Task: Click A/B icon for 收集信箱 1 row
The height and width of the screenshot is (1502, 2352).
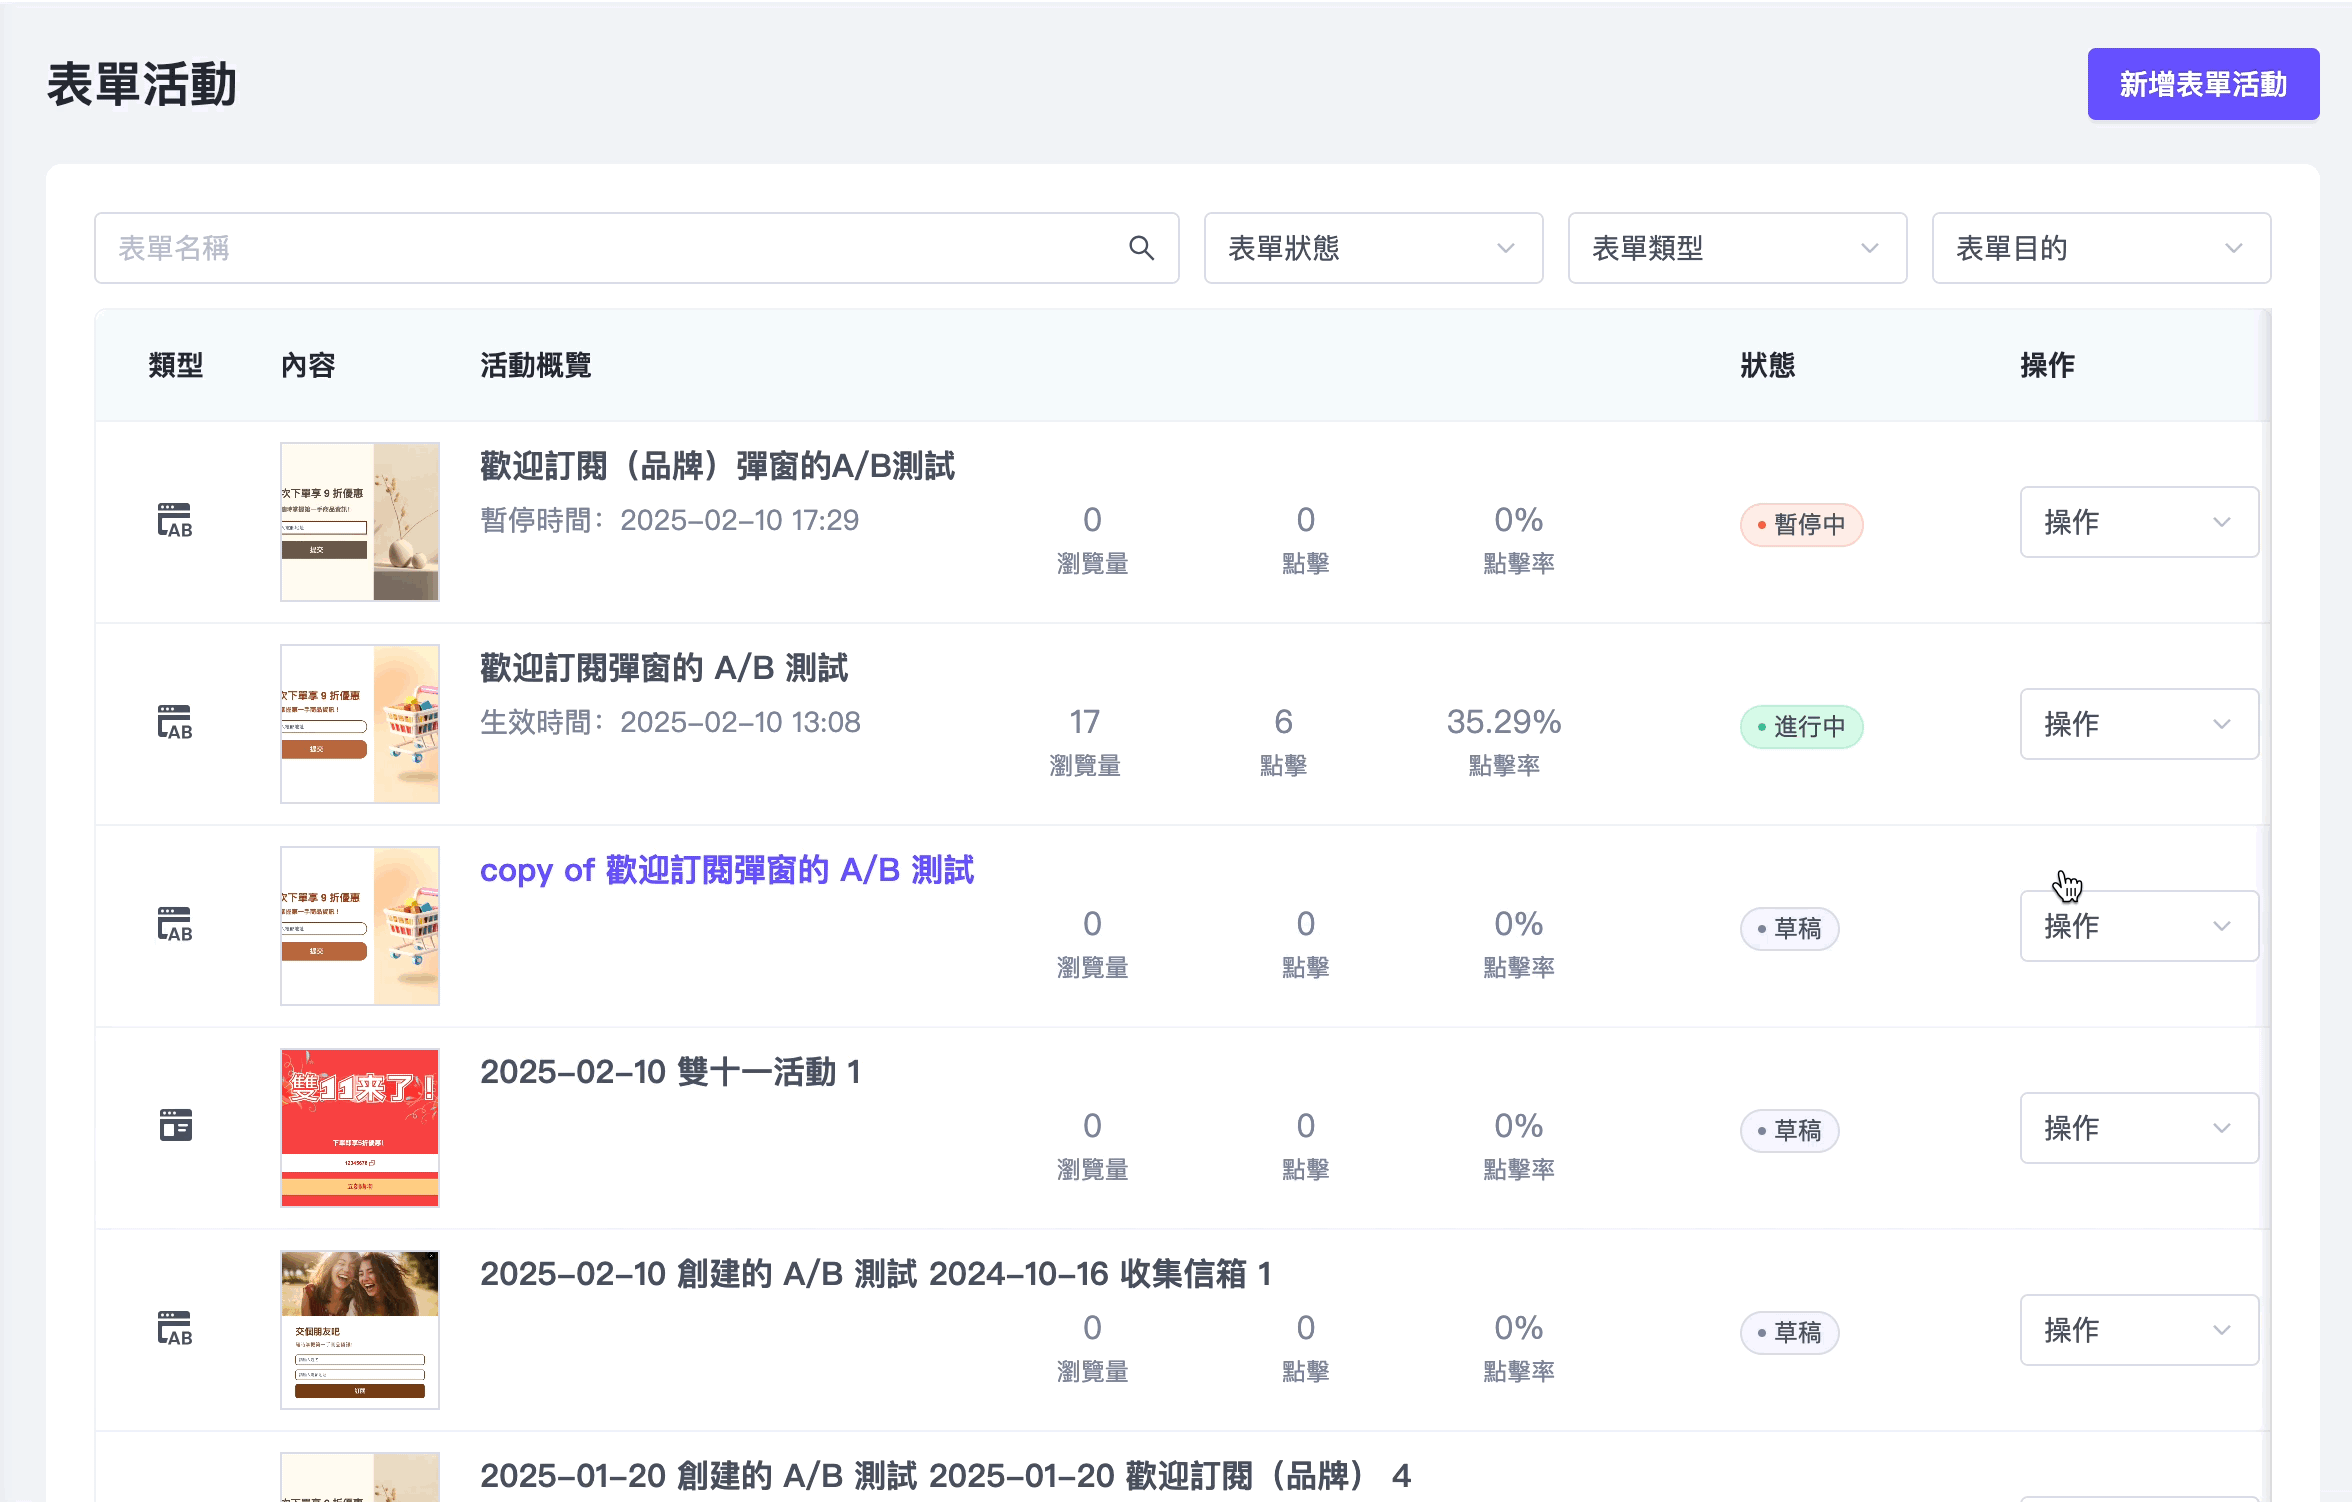Action: pyautogui.click(x=175, y=1329)
